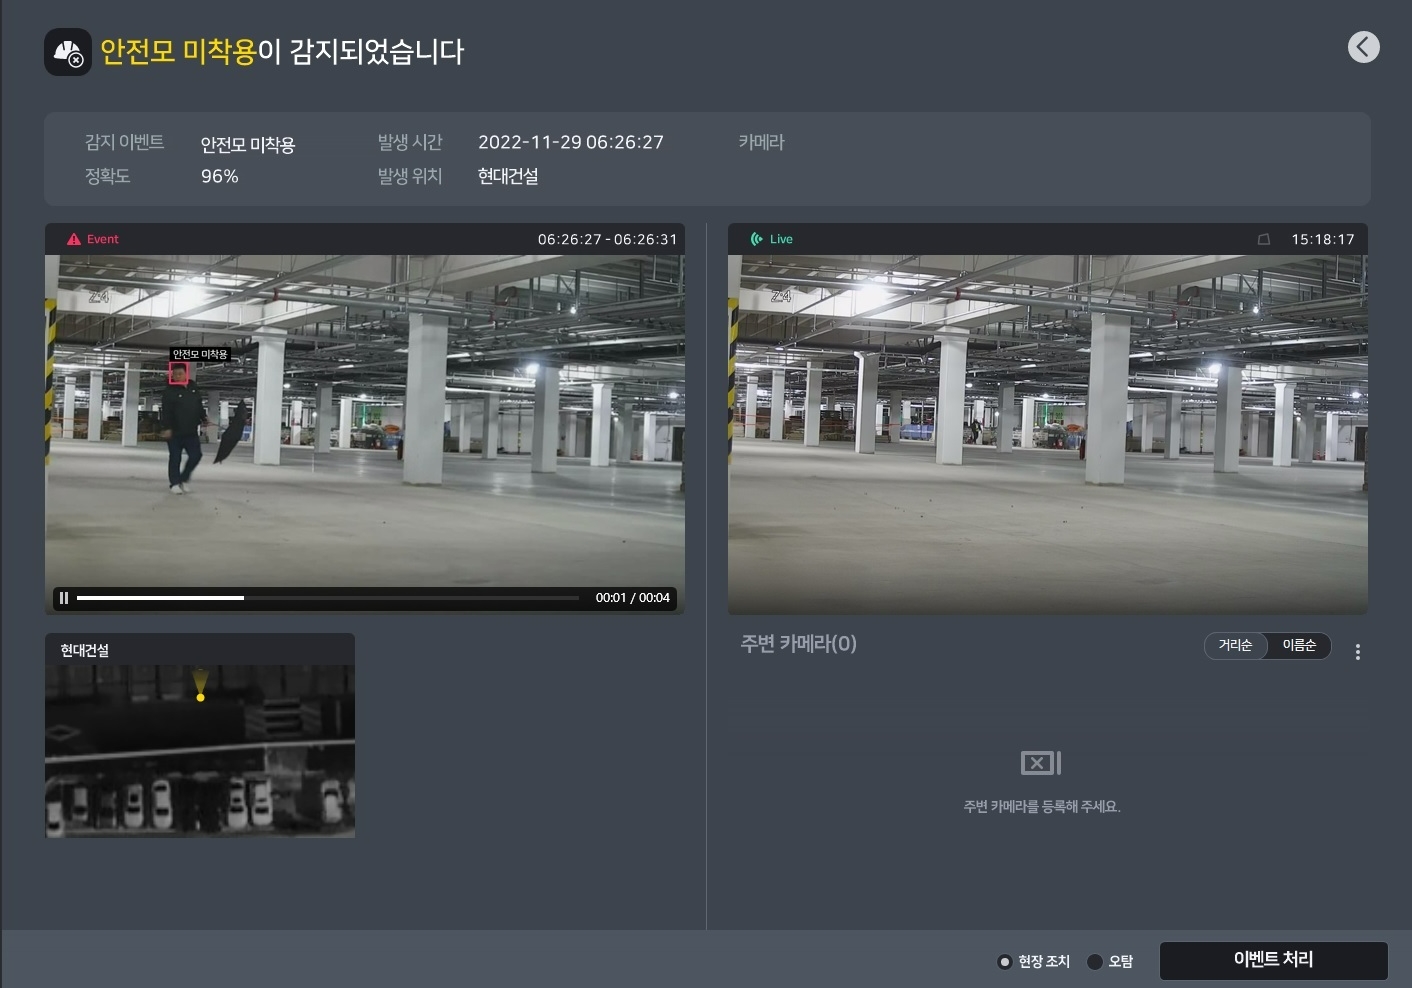The width and height of the screenshot is (1412, 988).
Task: Click the 주변 카메라를 등록해 주세요 prompt
Action: tap(1041, 806)
